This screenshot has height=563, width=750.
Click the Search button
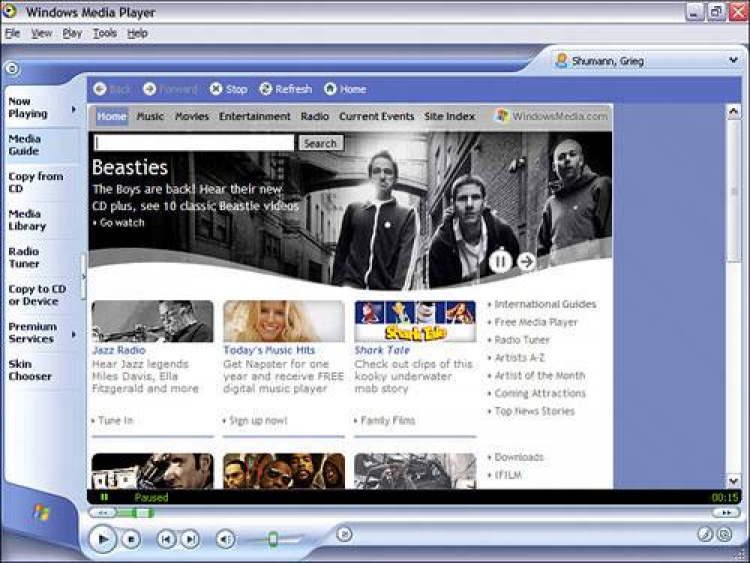320,143
